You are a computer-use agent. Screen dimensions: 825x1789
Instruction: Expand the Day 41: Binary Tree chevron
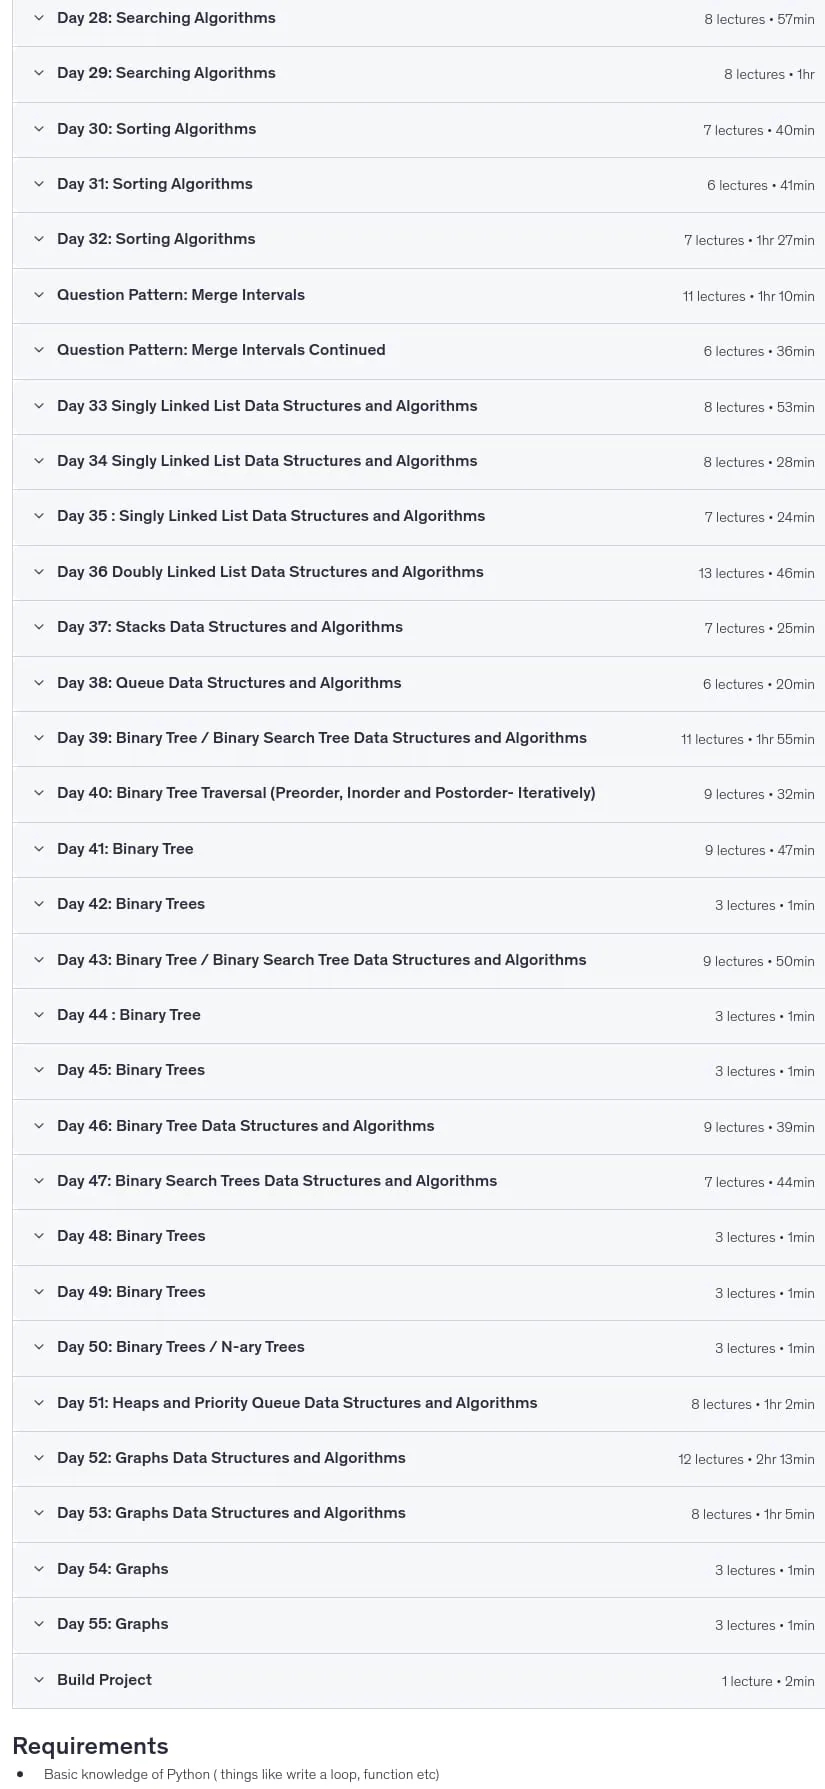[x=39, y=849]
